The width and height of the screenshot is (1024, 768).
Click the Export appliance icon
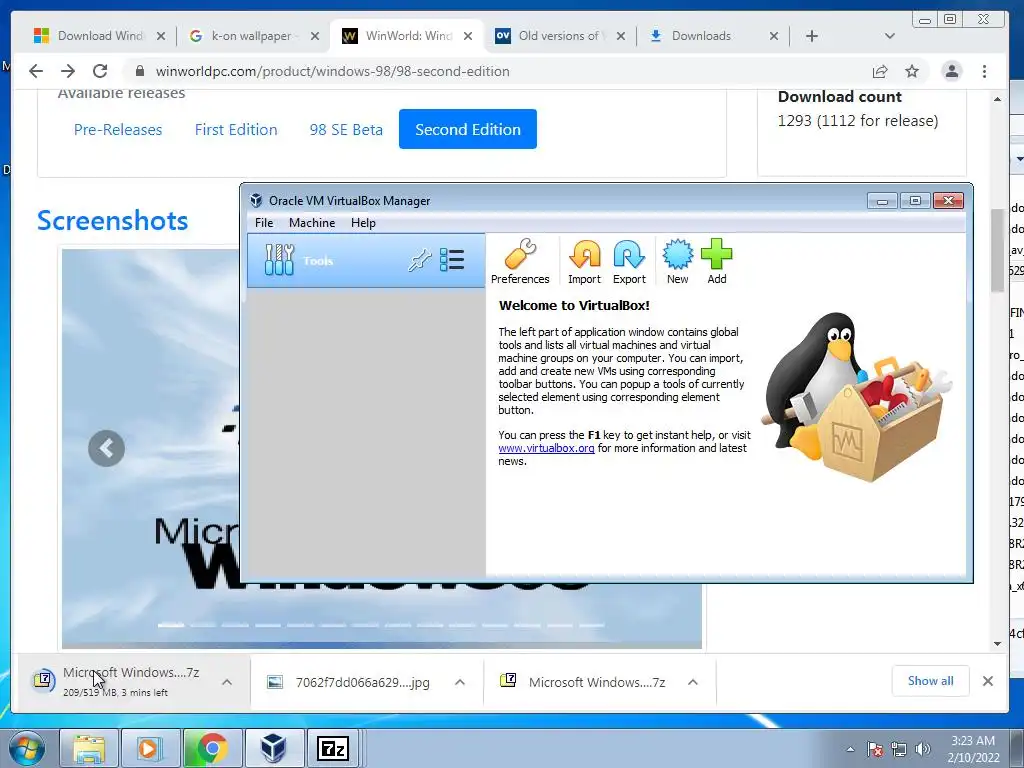pos(629,261)
